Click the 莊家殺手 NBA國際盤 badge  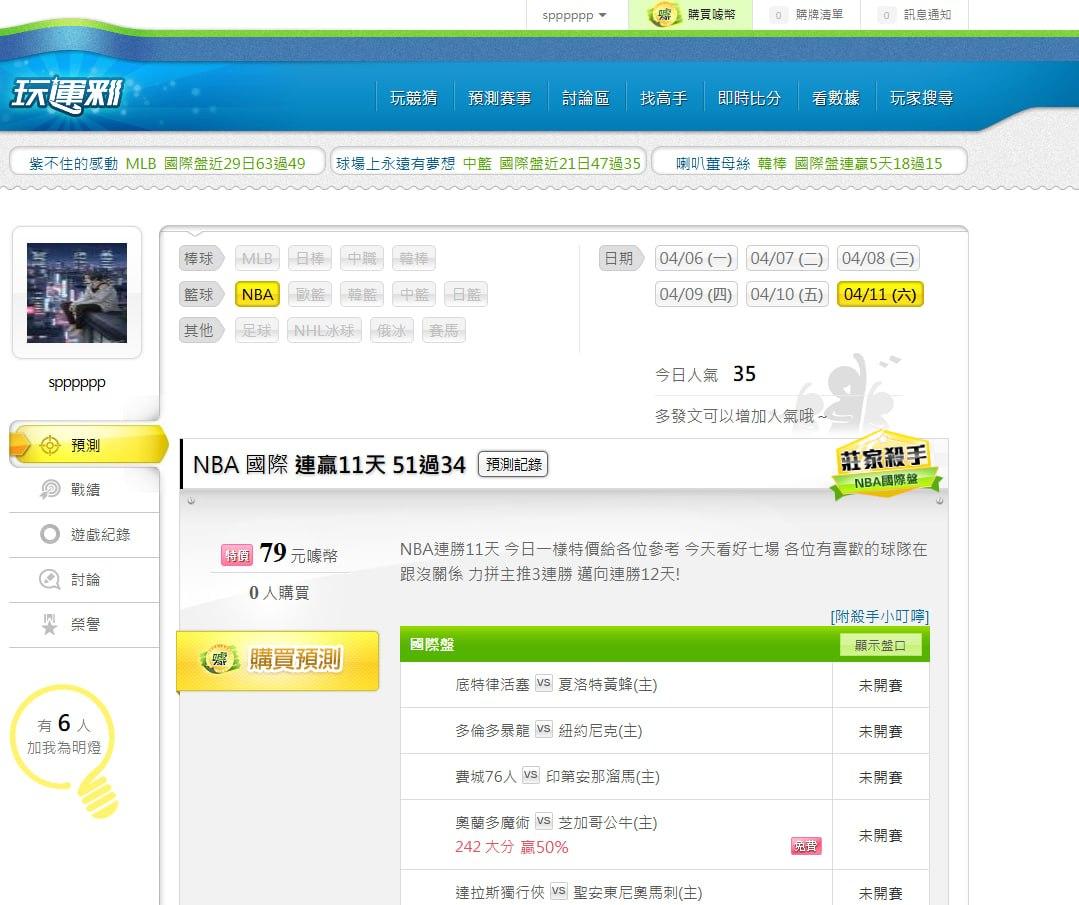(x=886, y=465)
